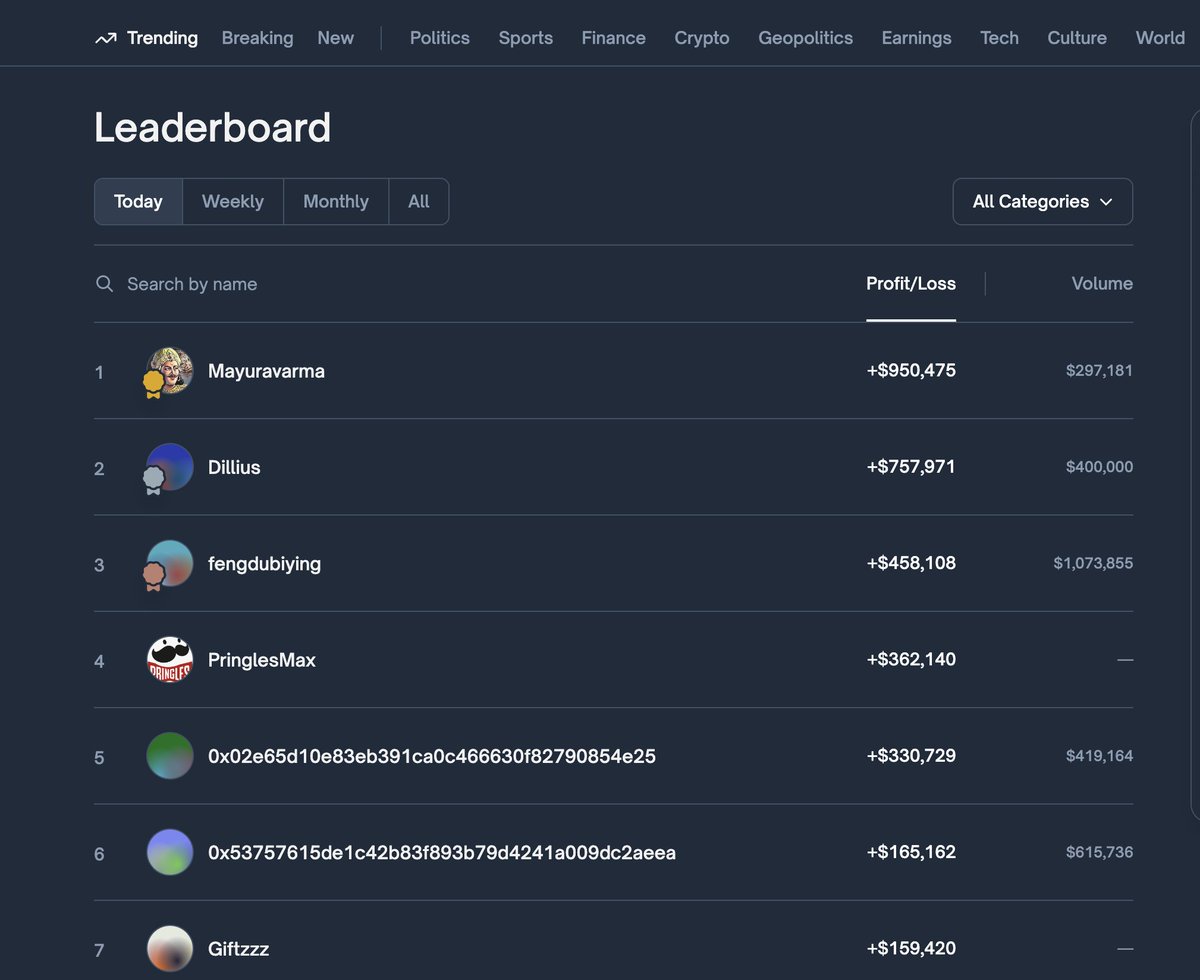This screenshot has width=1200, height=980.
Task: Click the $419,164 volume value
Action: [x=1099, y=756]
